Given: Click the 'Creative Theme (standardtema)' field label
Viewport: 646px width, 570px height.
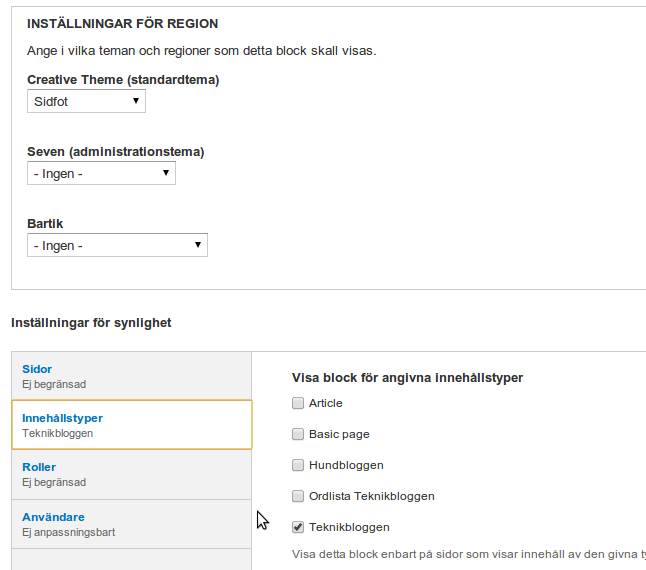Looking at the screenshot, I should pos(123,80).
